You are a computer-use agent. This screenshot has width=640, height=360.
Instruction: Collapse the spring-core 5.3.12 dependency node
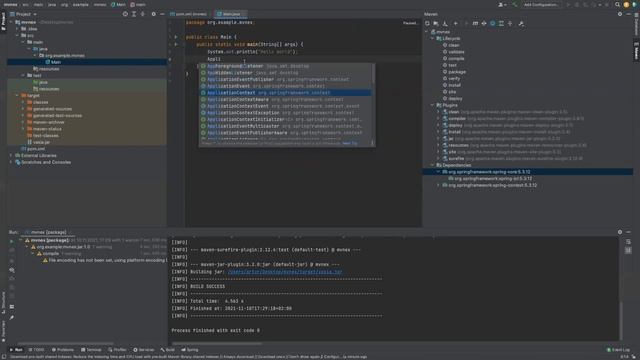pyautogui.click(x=438, y=172)
